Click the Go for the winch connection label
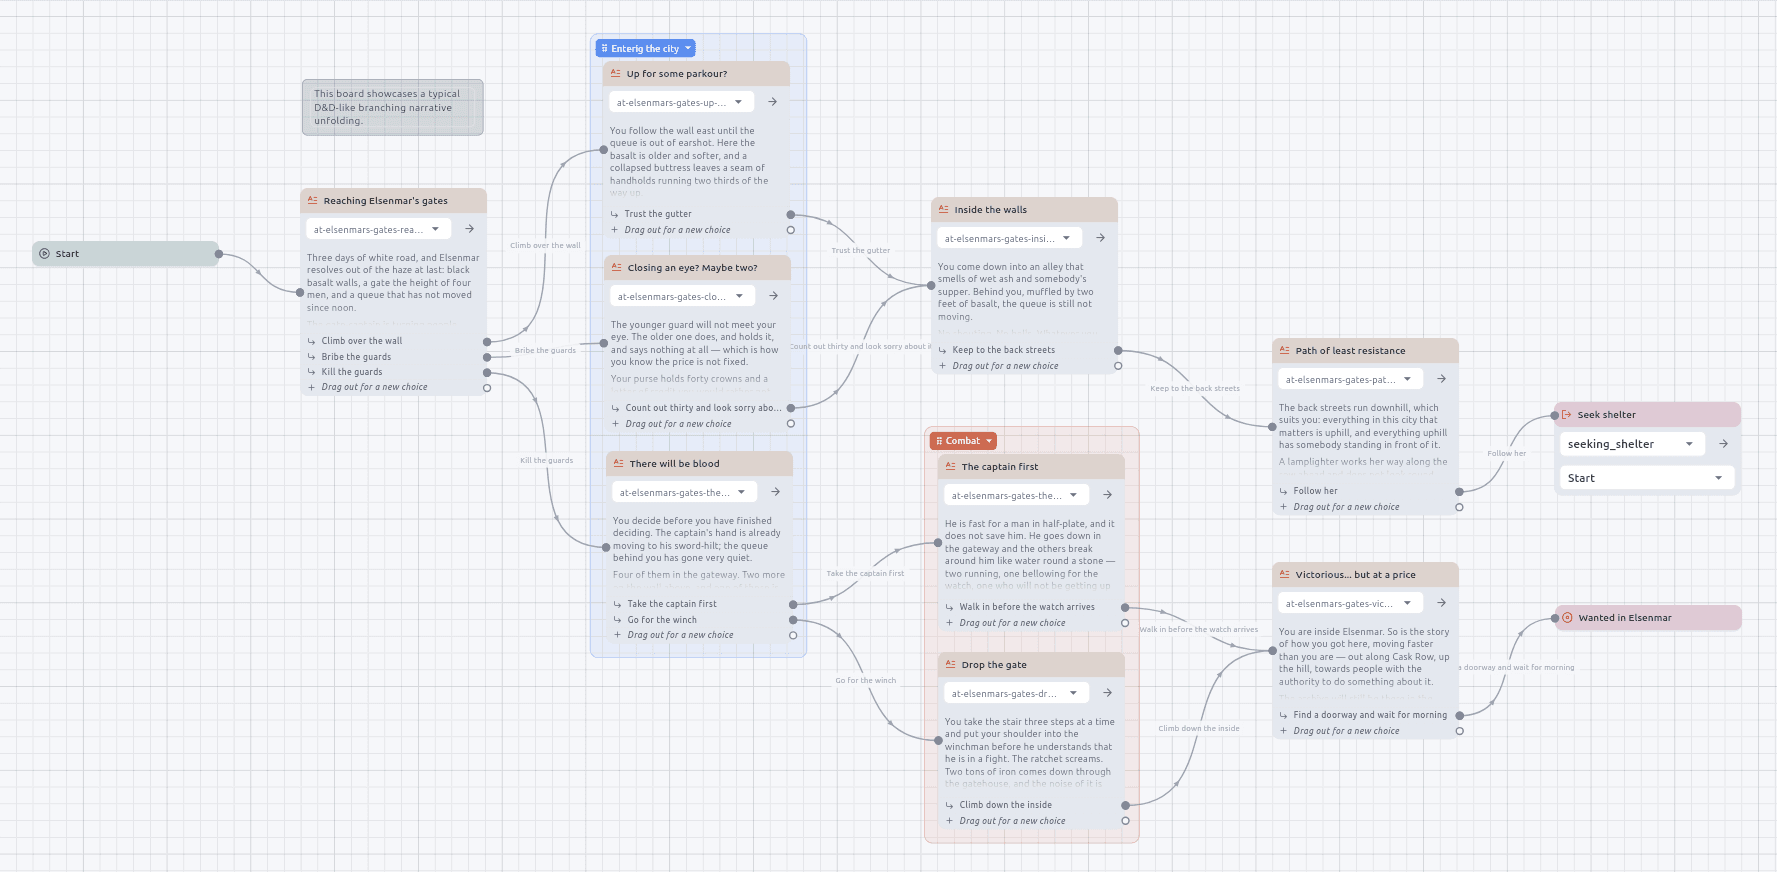 (866, 681)
